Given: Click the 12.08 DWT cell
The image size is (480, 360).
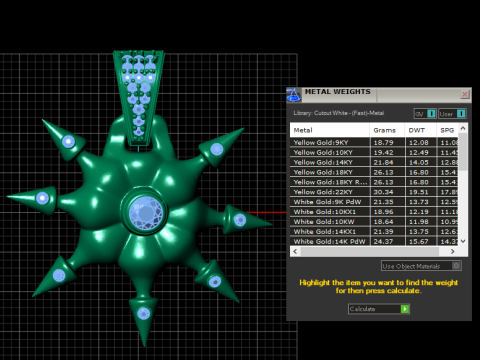Looking at the screenshot, I should click(x=421, y=142).
